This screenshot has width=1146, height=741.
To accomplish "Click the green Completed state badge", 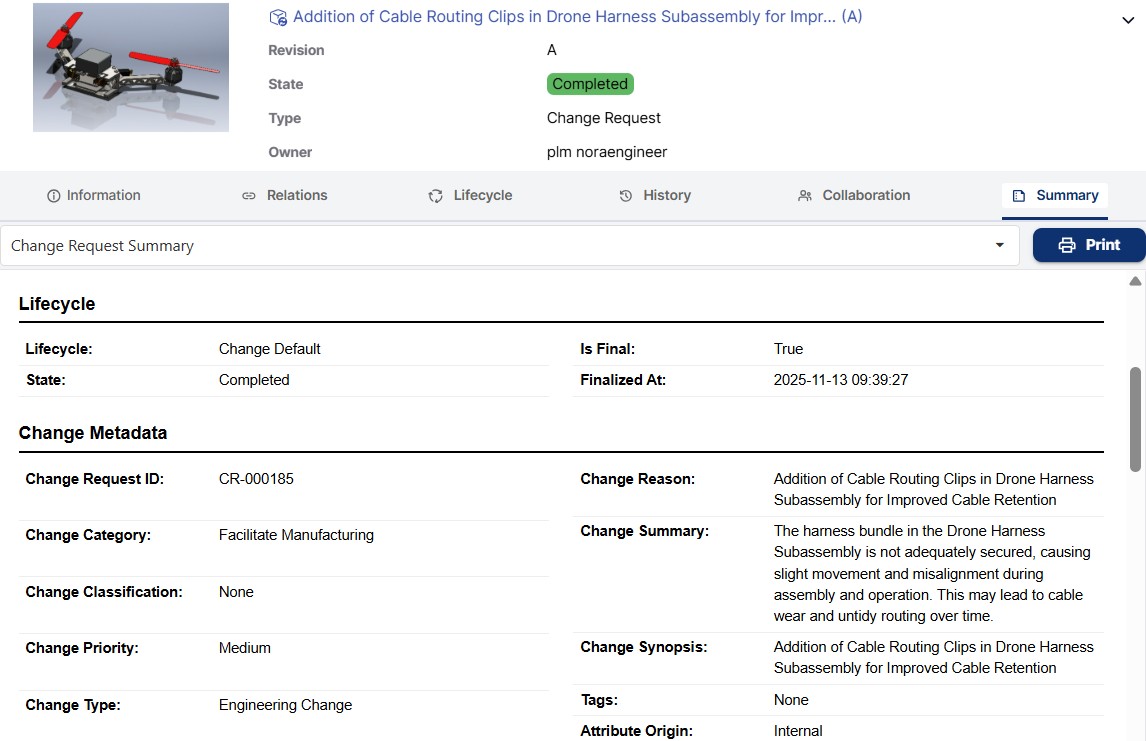I will tap(590, 84).
